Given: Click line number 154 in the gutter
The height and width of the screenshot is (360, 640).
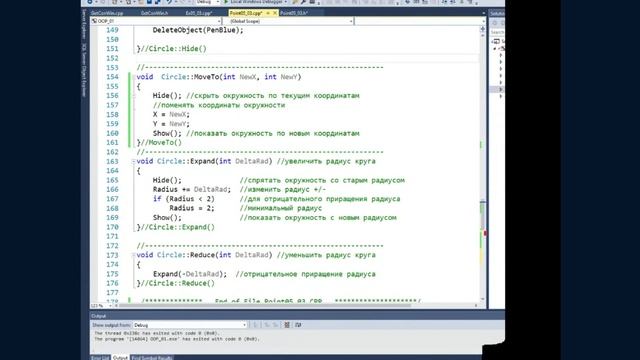Looking at the screenshot, I should tap(112, 77).
